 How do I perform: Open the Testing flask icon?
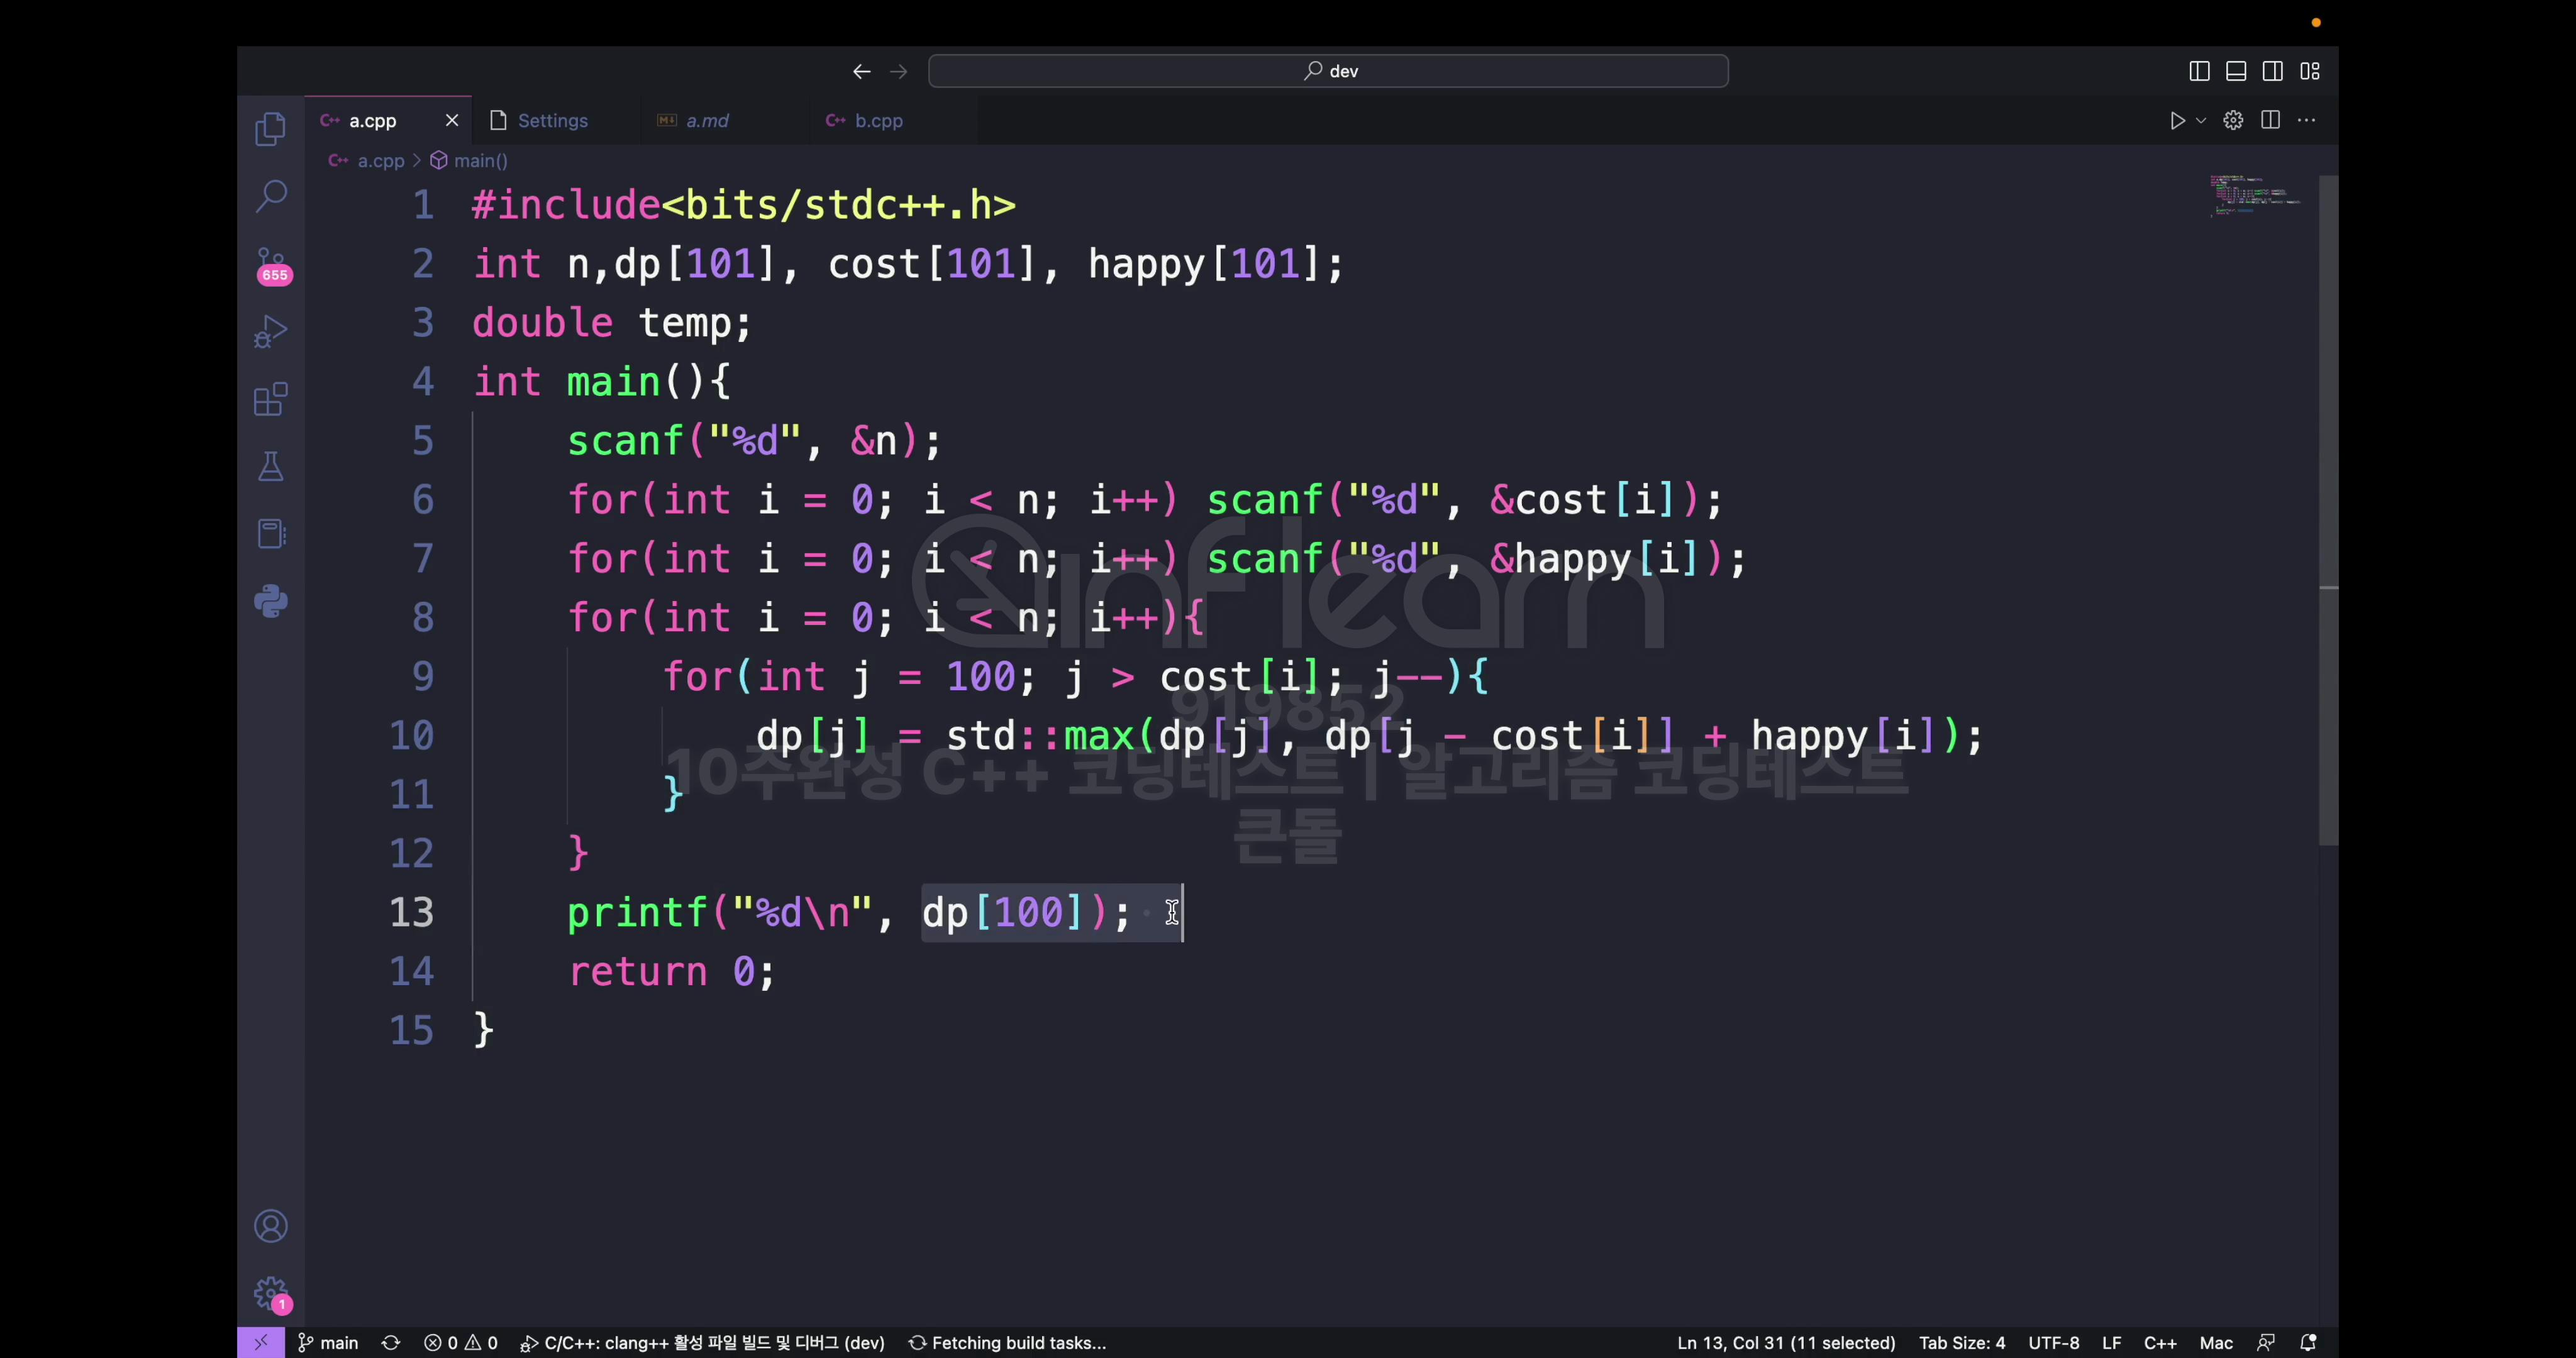[x=270, y=467]
